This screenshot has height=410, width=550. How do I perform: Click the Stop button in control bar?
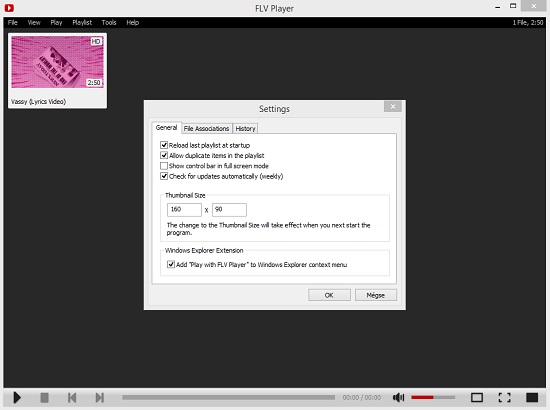[x=45, y=398]
